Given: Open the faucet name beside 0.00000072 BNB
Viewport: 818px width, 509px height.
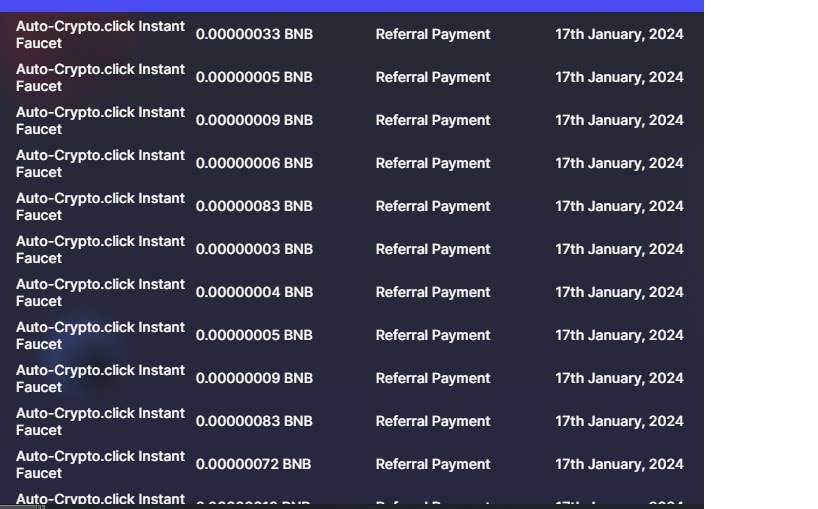Looking at the screenshot, I should coord(100,465).
